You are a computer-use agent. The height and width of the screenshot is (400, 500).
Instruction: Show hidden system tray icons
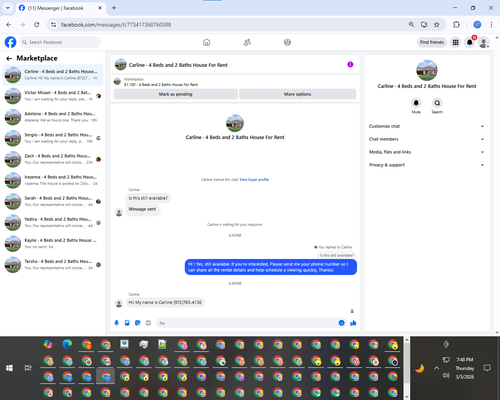point(436,368)
